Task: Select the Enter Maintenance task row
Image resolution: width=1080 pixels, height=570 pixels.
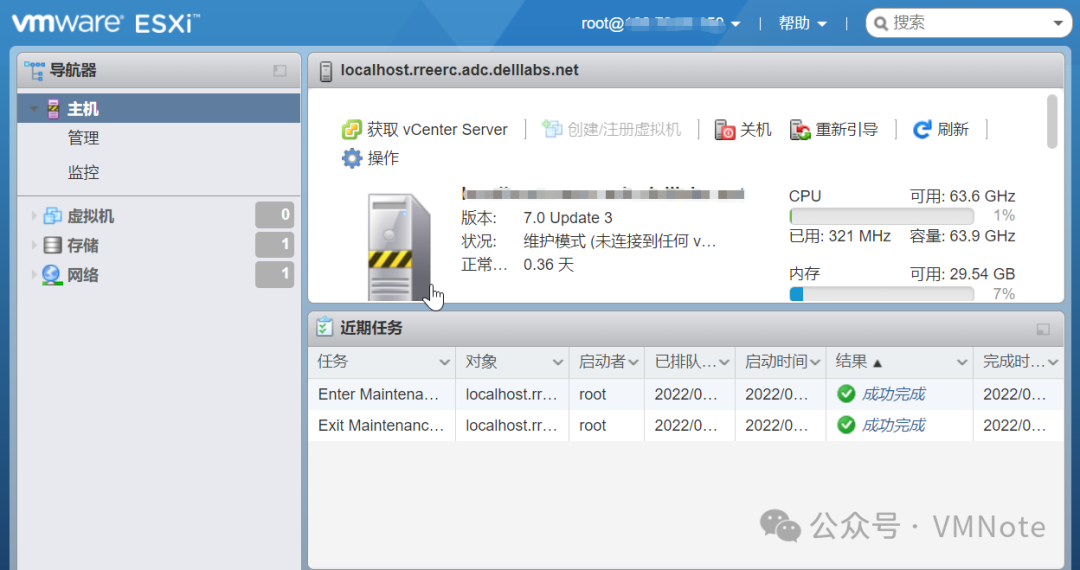Action: click(685, 394)
